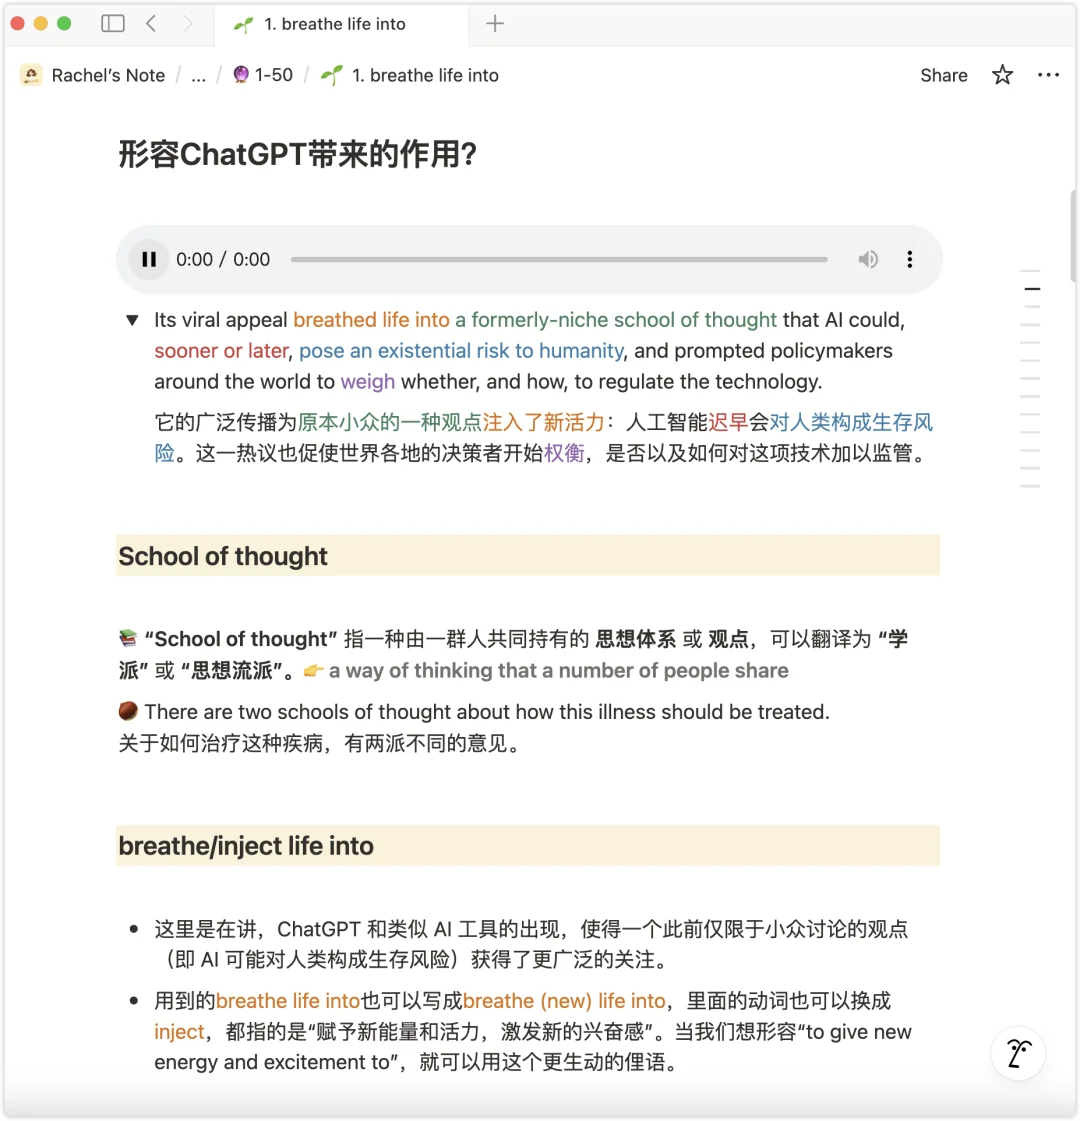The image size is (1080, 1121).
Task: Click the books emoji before 'School of thought'
Action: click(x=128, y=638)
